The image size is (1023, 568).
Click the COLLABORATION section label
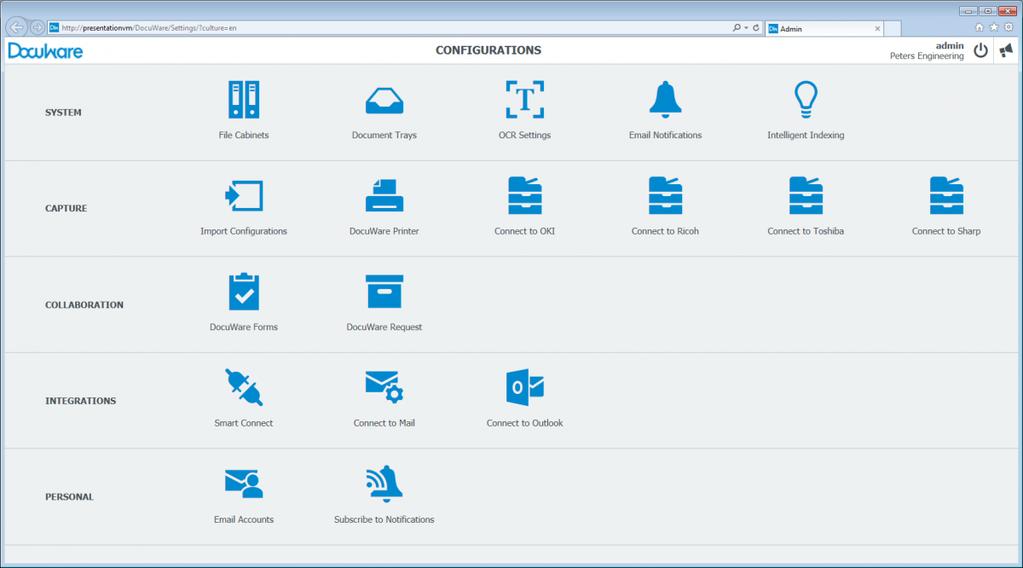[x=84, y=305]
